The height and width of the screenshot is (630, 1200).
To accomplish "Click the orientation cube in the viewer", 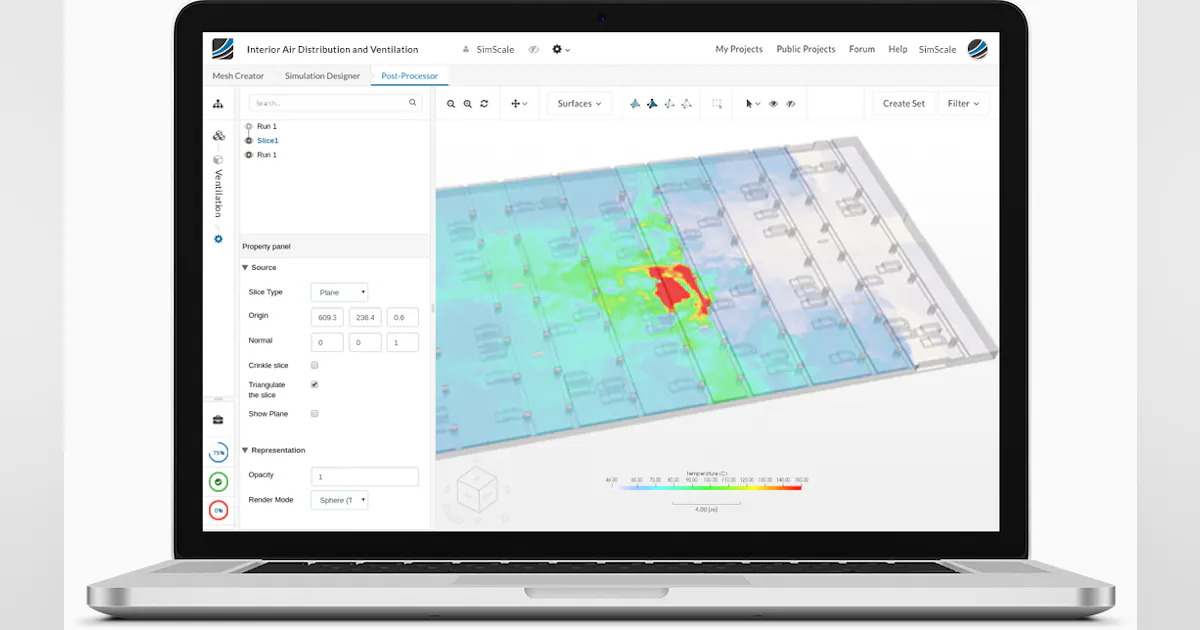I will pos(477,491).
